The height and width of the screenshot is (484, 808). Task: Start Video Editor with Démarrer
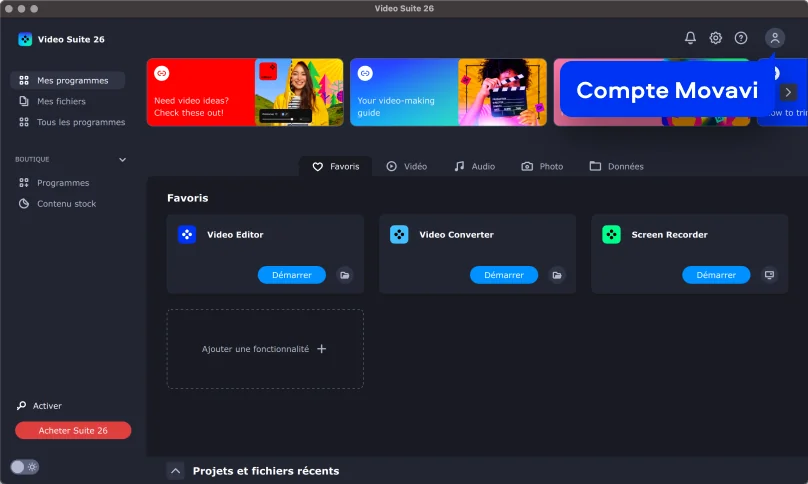click(x=292, y=275)
